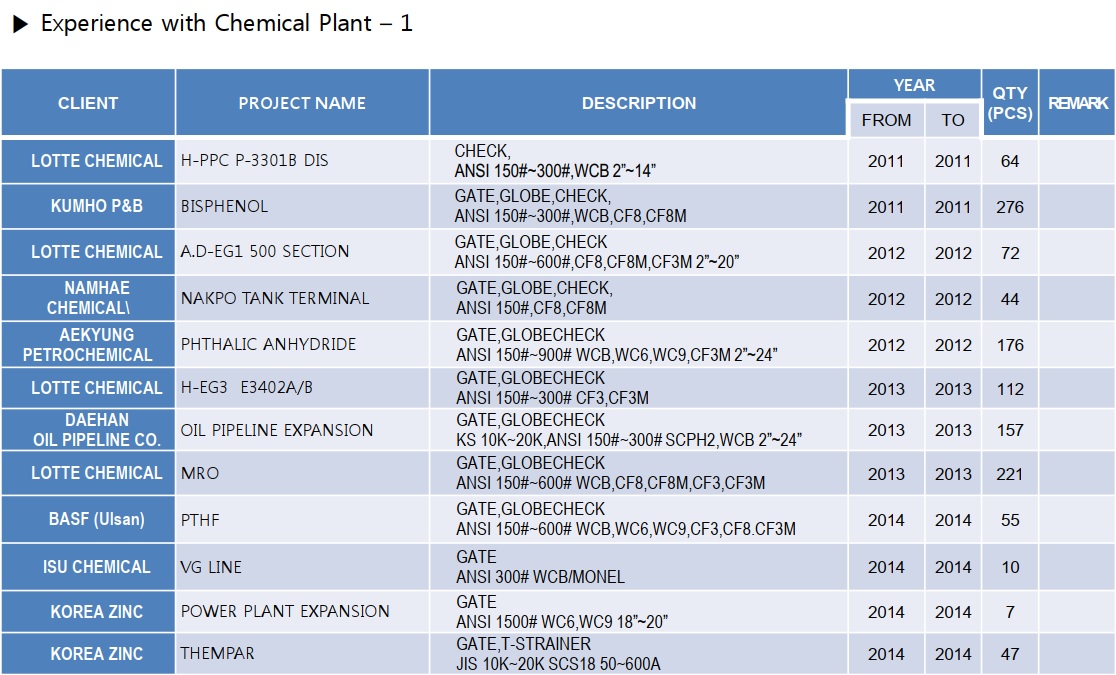1116x675 pixels.
Task: Click the triangle bullet beside the slide title
Action: pyautogui.click(x=20, y=25)
